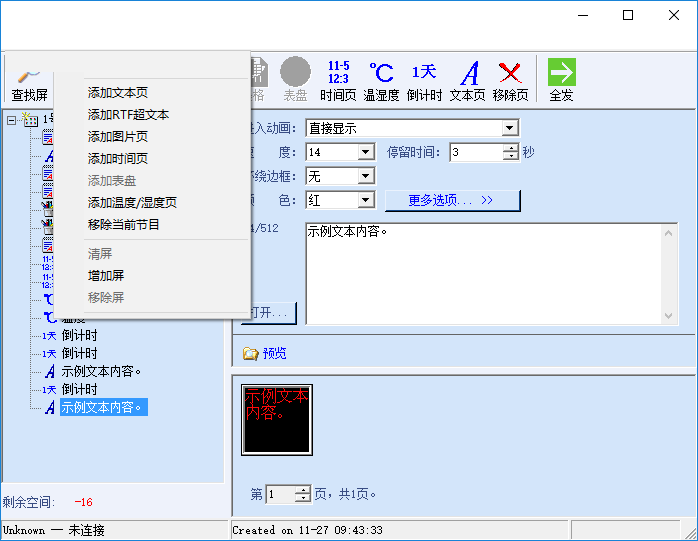Click the 页，共1页。 page count text
The image size is (698, 541).
coord(345,494)
